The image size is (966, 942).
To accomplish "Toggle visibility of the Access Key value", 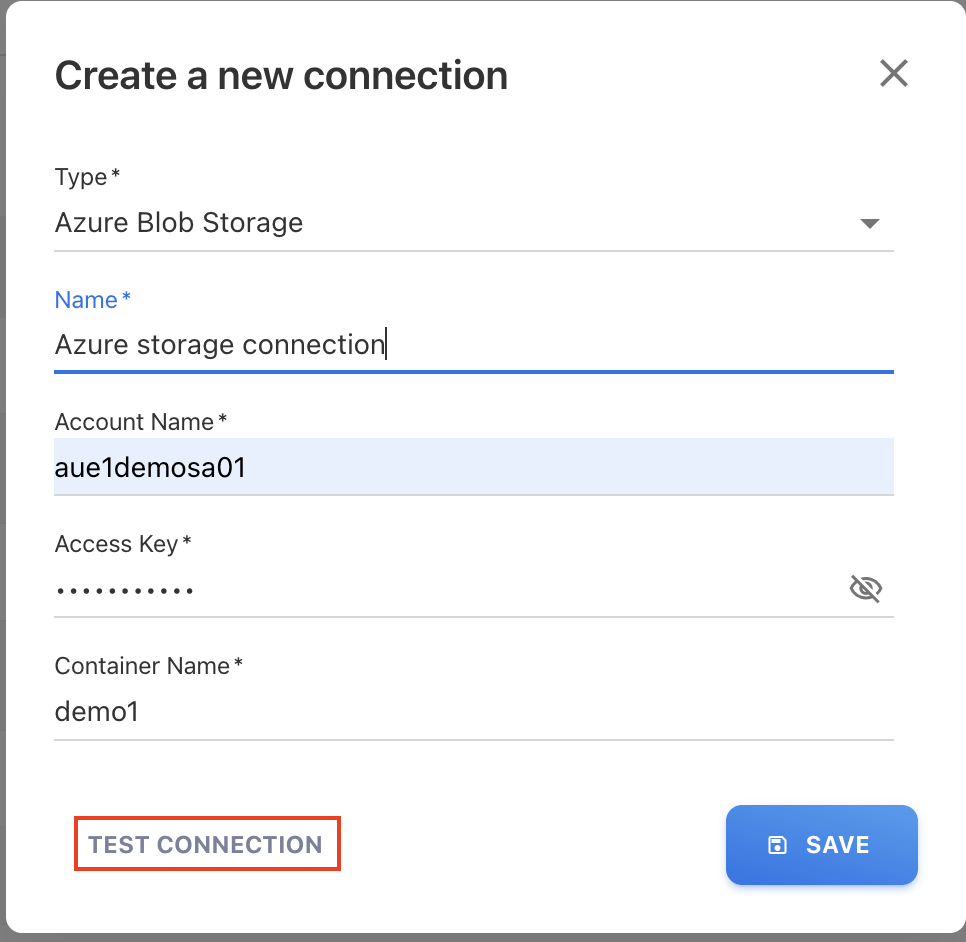I will pyautogui.click(x=865, y=589).
